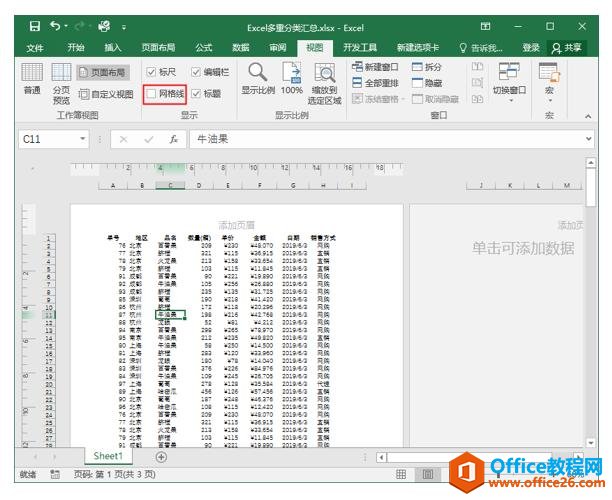Image resolution: width=612 pixels, height=500 pixels.
Task: Click horizontal scrollbar left arrow
Action: (x=381, y=457)
